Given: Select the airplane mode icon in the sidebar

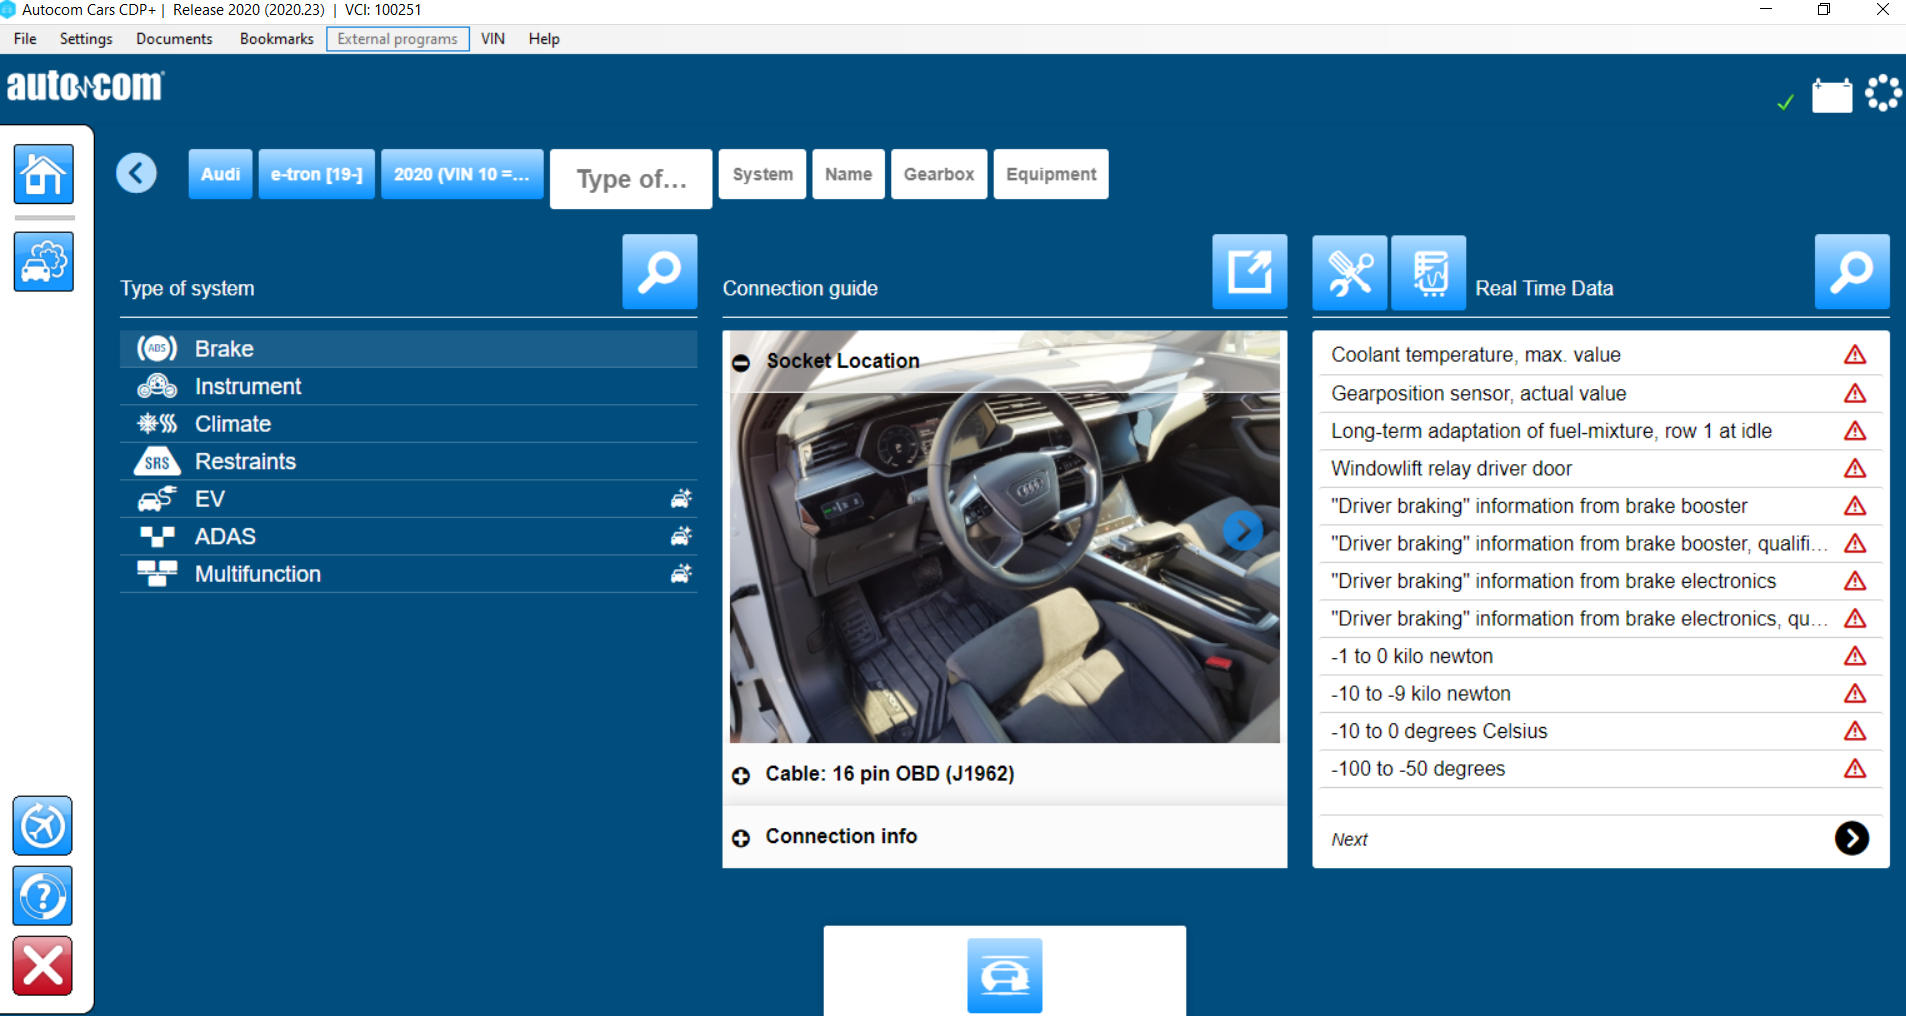Looking at the screenshot, I should pyautogui.click(x=42, y=826).
